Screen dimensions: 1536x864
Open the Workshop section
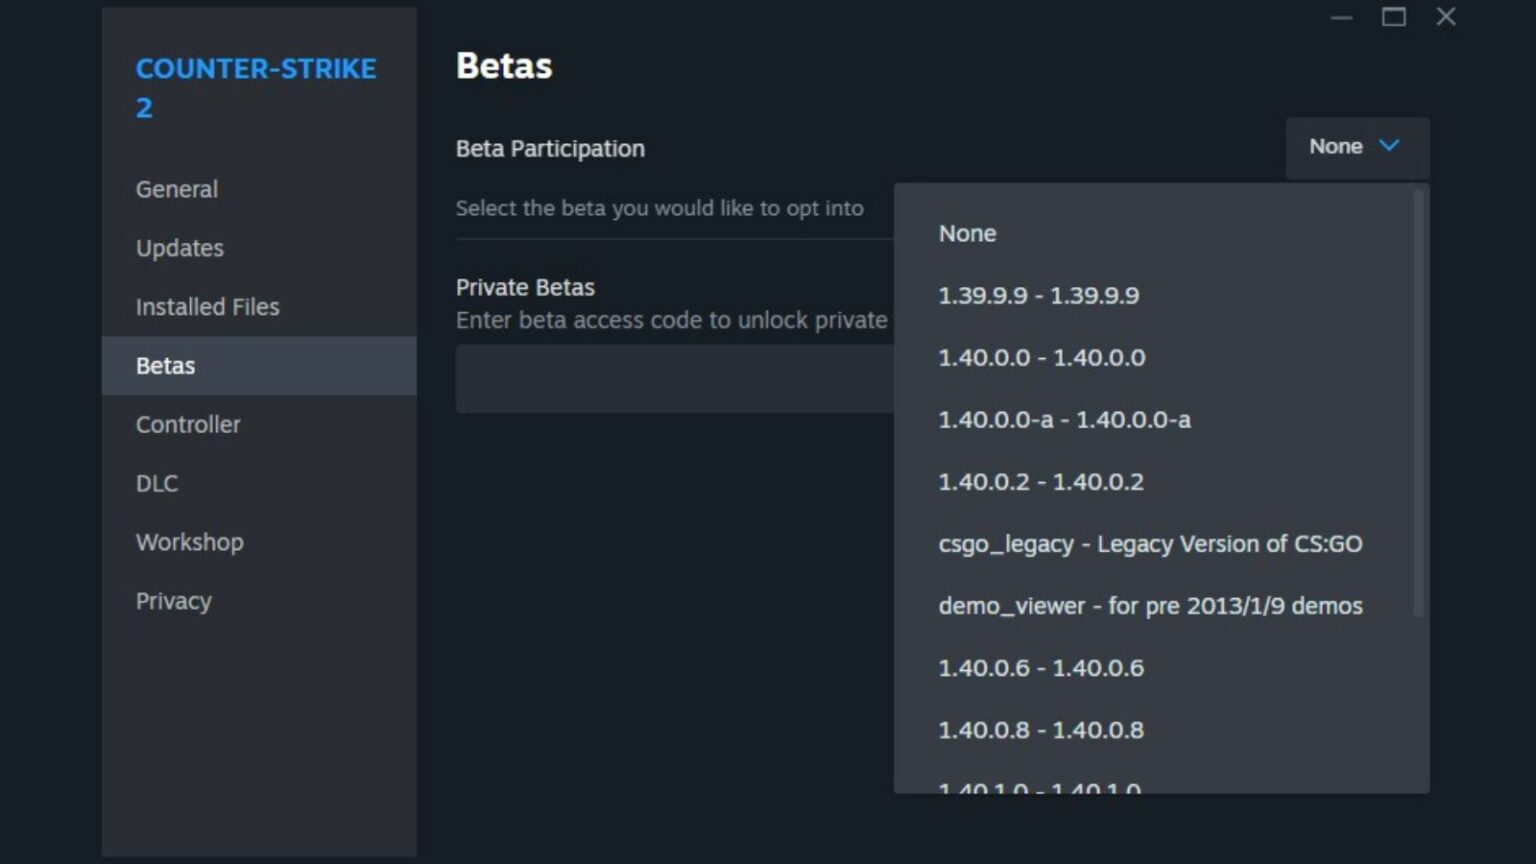coord(190,542)
